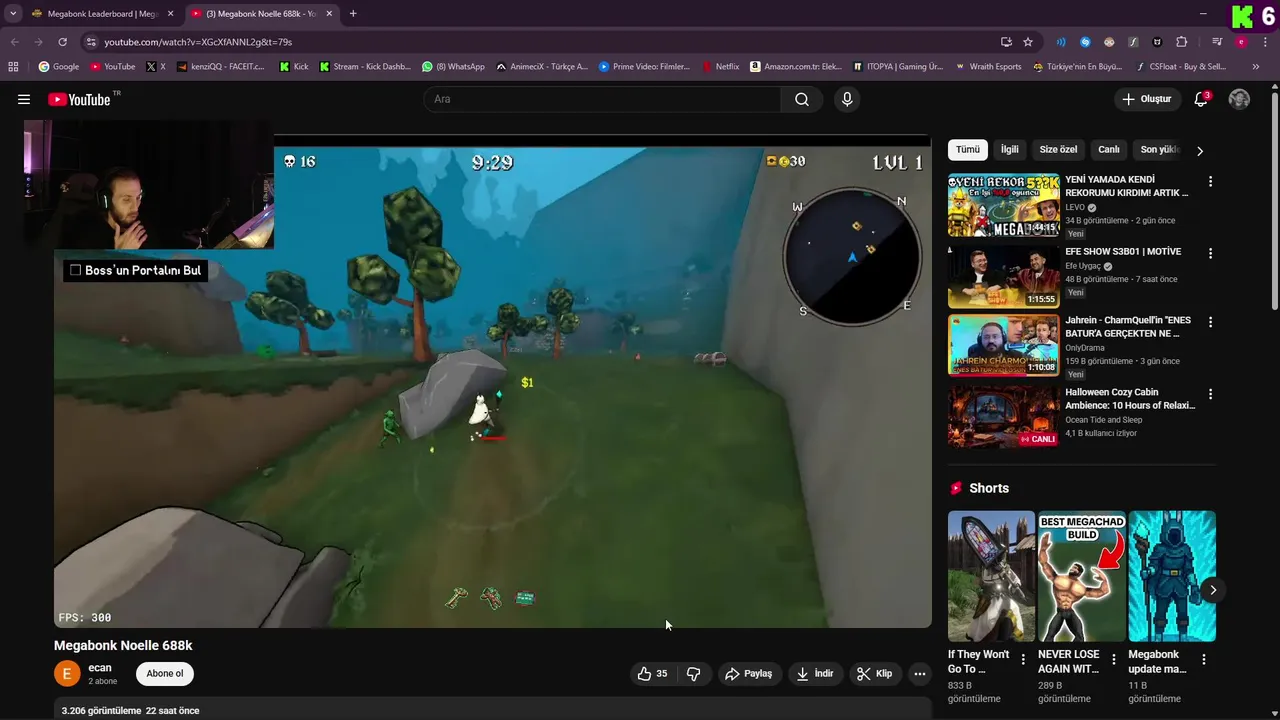Like the video with thumbs up
Image resolution: width=1280 pixels, height=720 pixels.
click(x=652, y=674)
